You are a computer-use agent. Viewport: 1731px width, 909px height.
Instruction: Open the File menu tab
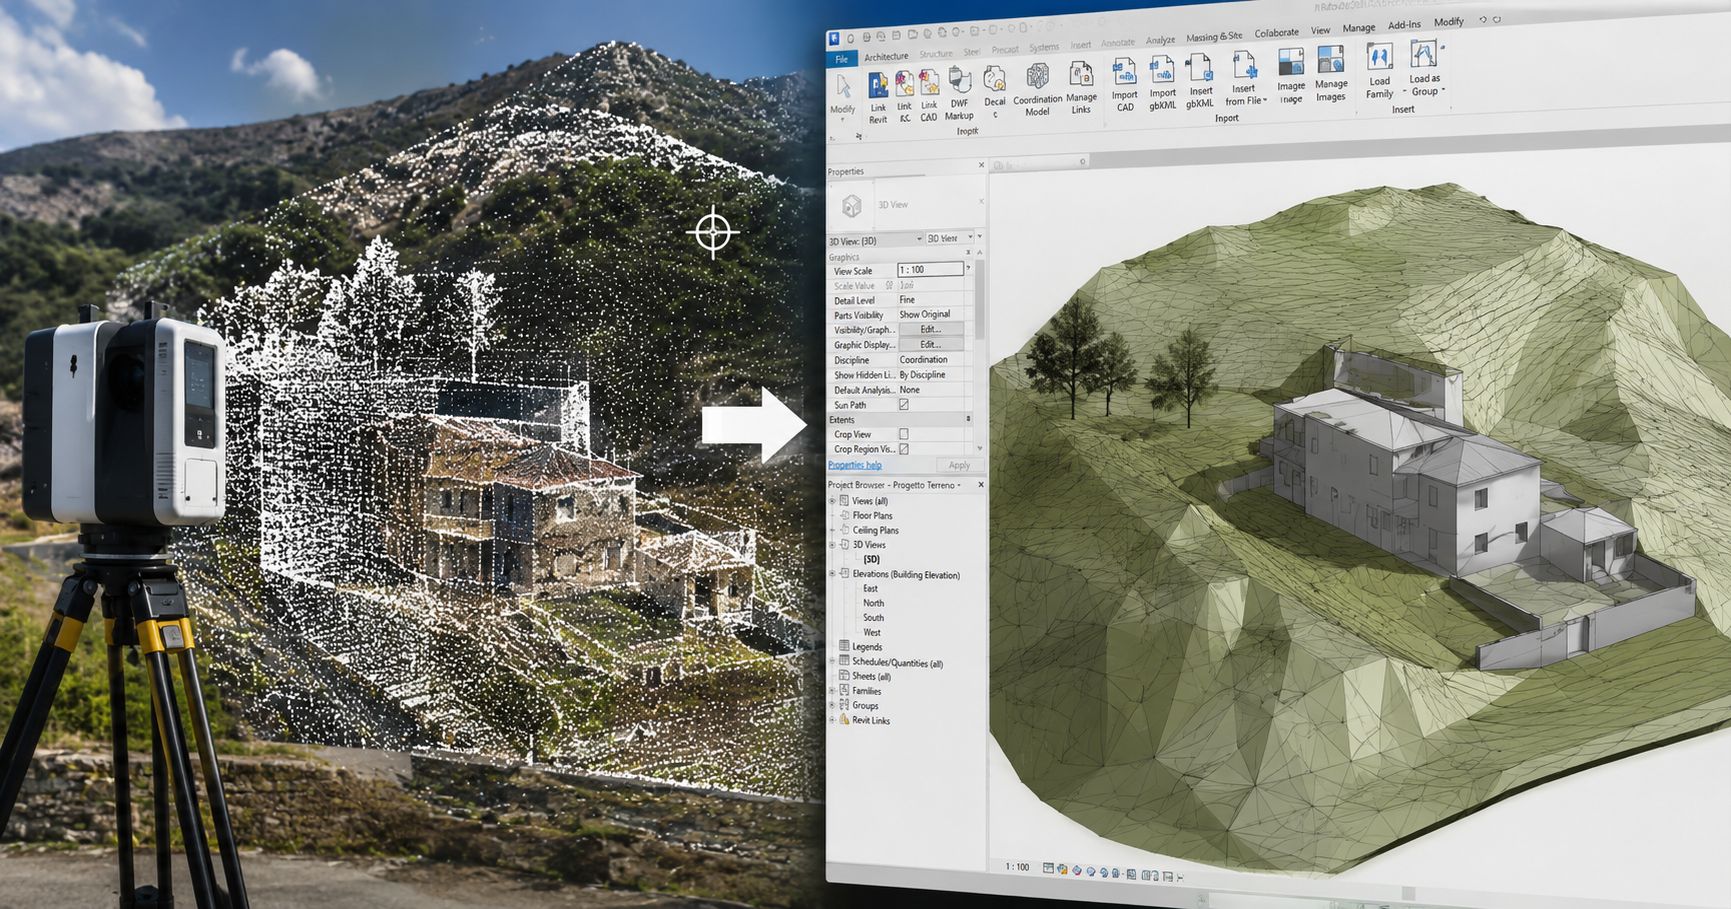click(x=842, y=59)
